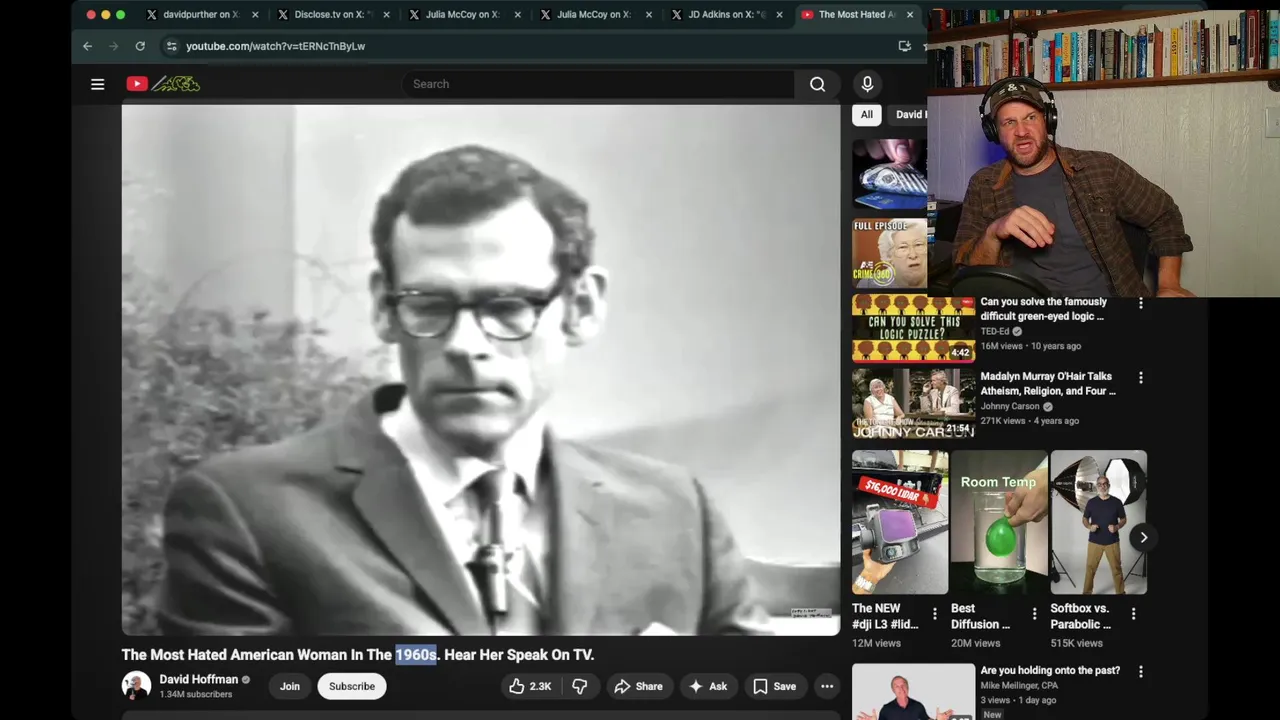Dislike the video with thumbs down
This screenshot has height=720, width=1280.
tap(579, 686)
